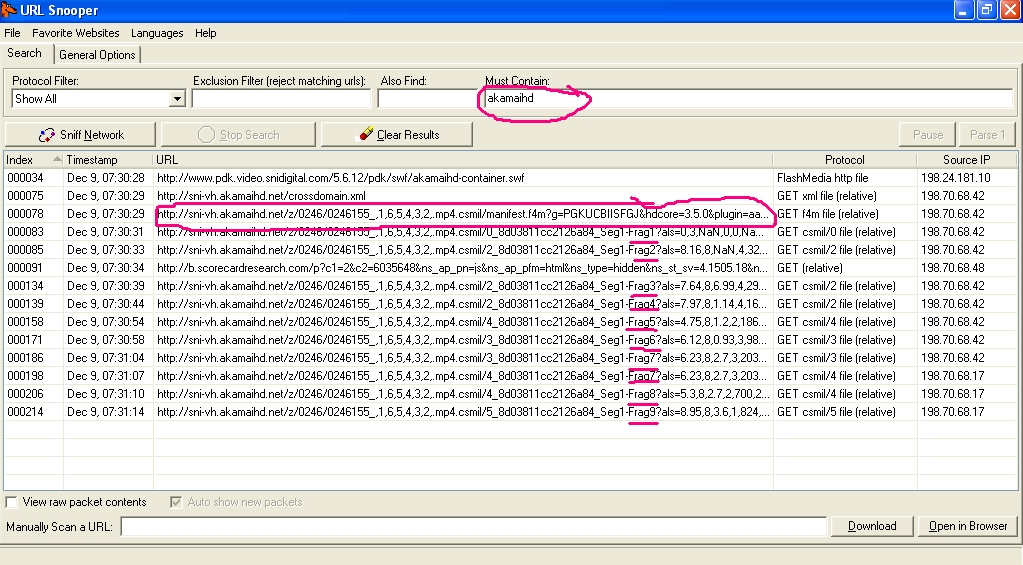
Task: Click timestamp Dec 9, 07:31:14
Action: (106, 412)
